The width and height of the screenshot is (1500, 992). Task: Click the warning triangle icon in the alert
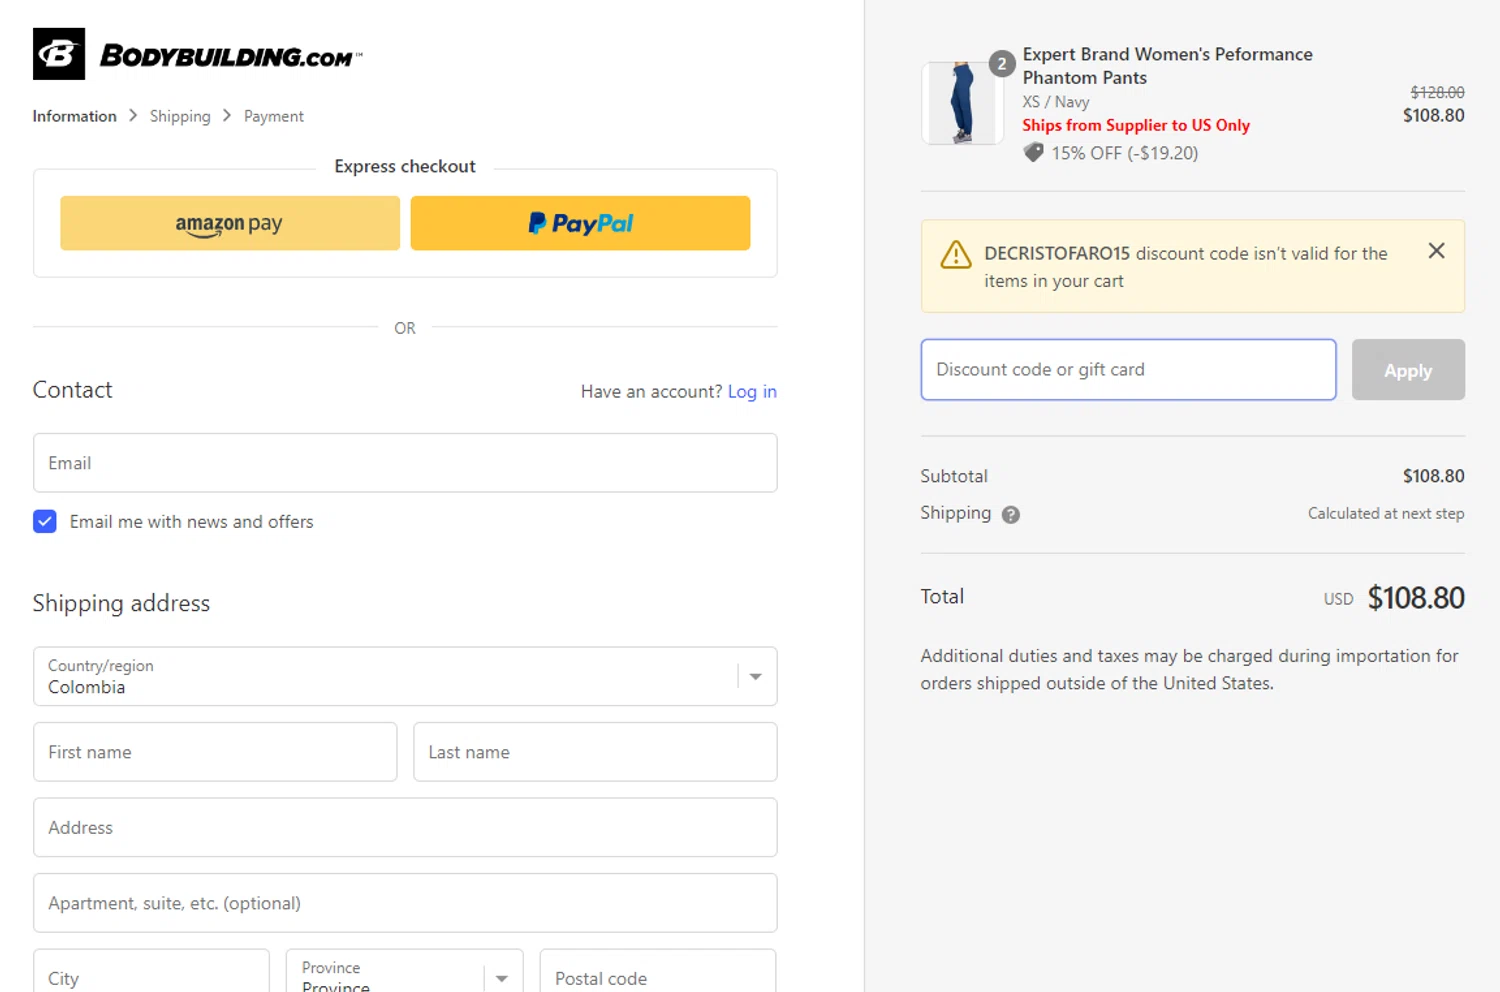point(956,255)
